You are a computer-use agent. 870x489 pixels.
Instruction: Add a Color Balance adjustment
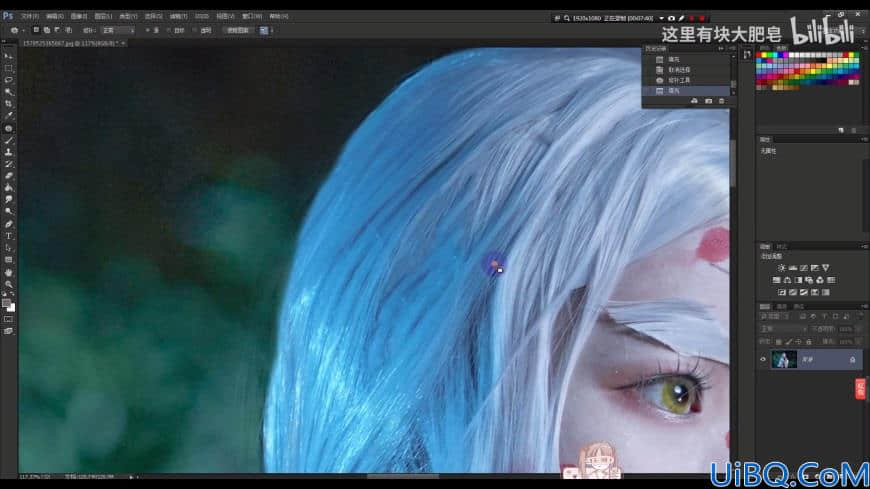point(787,280)
